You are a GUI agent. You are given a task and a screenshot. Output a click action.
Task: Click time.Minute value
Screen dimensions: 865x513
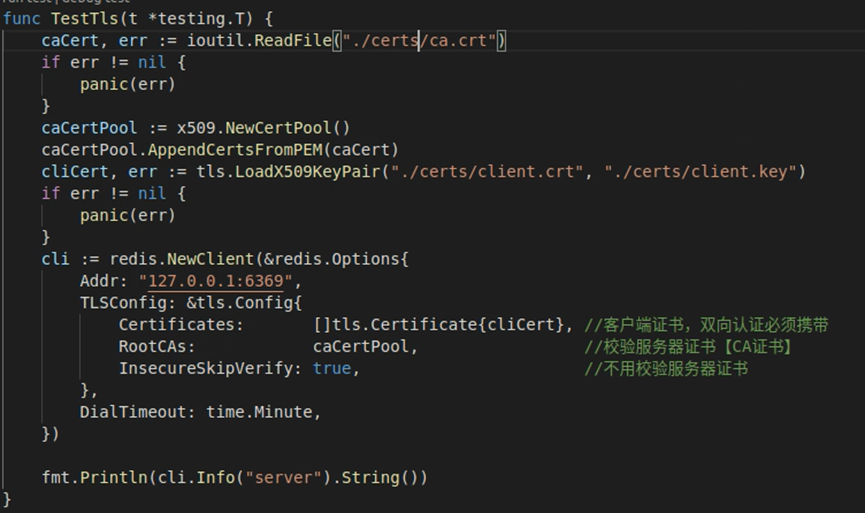259,412
